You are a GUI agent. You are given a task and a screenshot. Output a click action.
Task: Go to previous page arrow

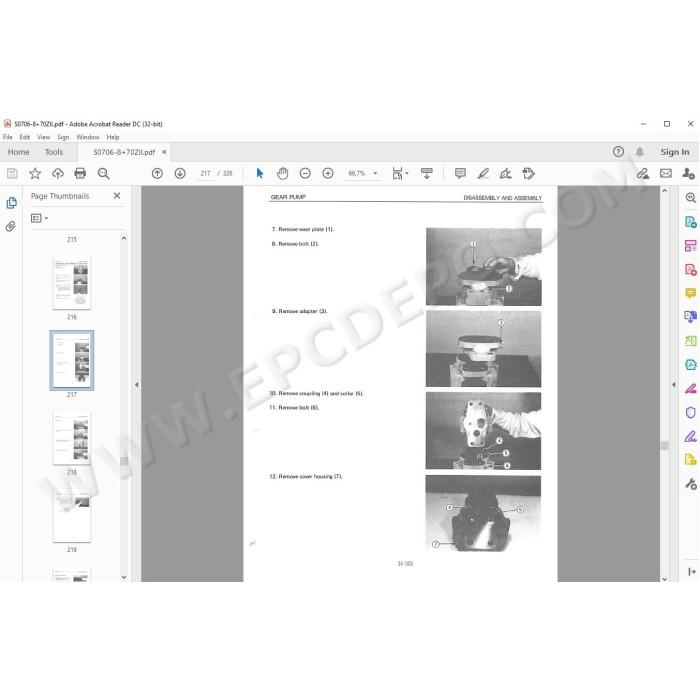click(x=157, y=173)
